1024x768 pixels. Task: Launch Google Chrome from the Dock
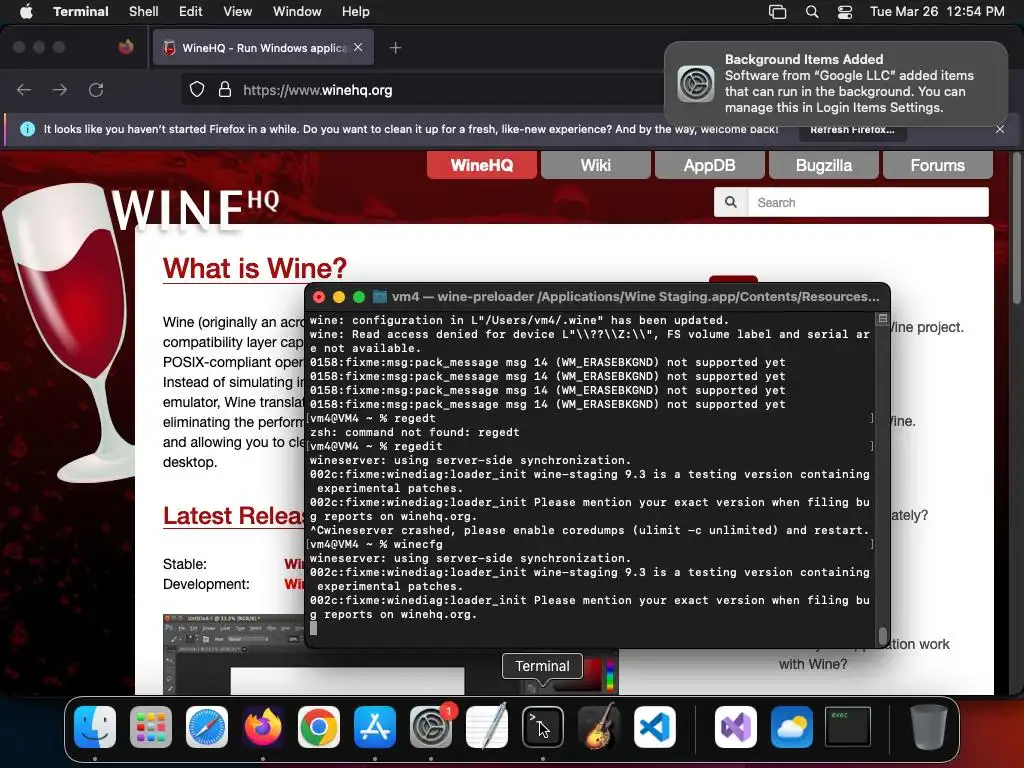click(x=319, y=726)
